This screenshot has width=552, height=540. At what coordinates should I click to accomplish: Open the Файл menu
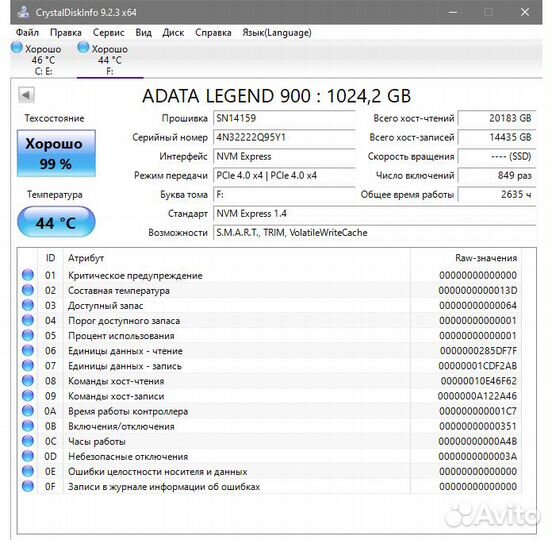coord(27,33)
